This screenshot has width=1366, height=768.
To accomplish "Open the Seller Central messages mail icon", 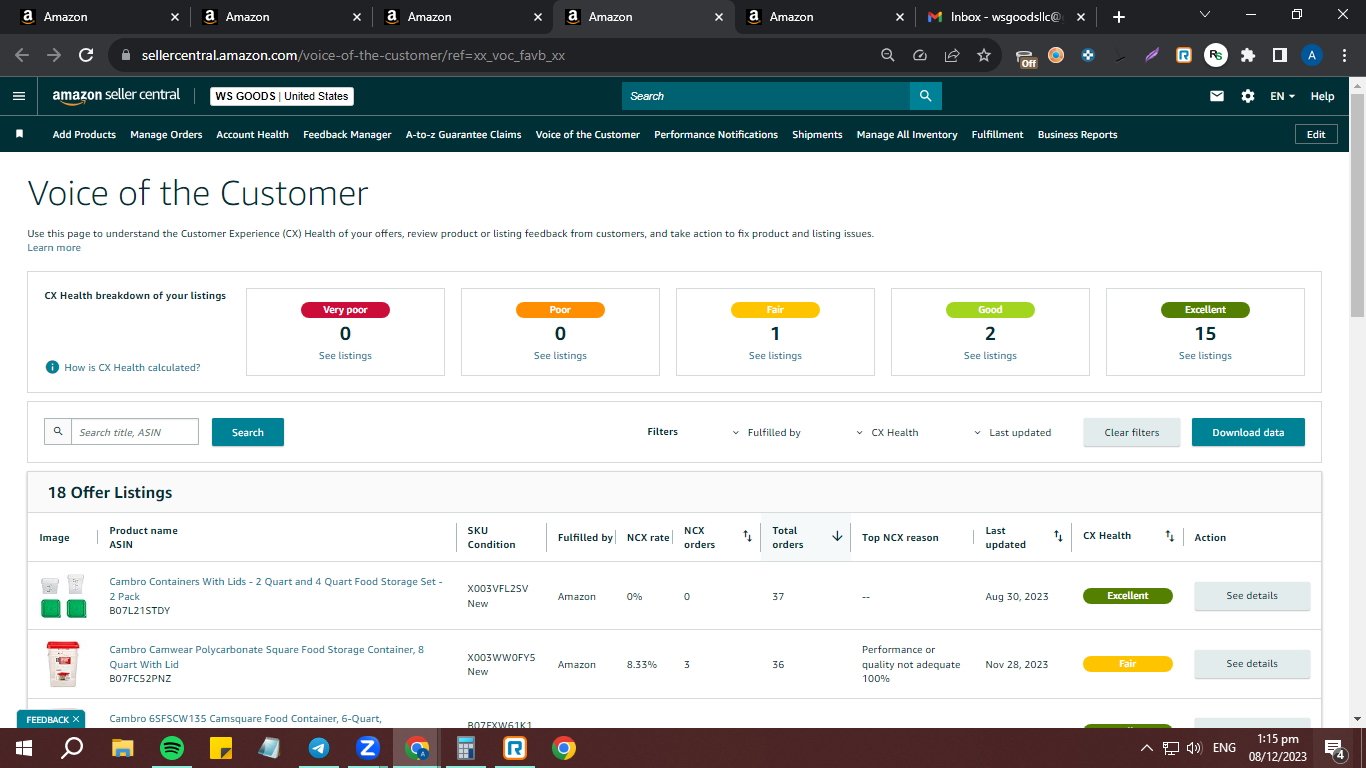I will tap(1217, 96).
